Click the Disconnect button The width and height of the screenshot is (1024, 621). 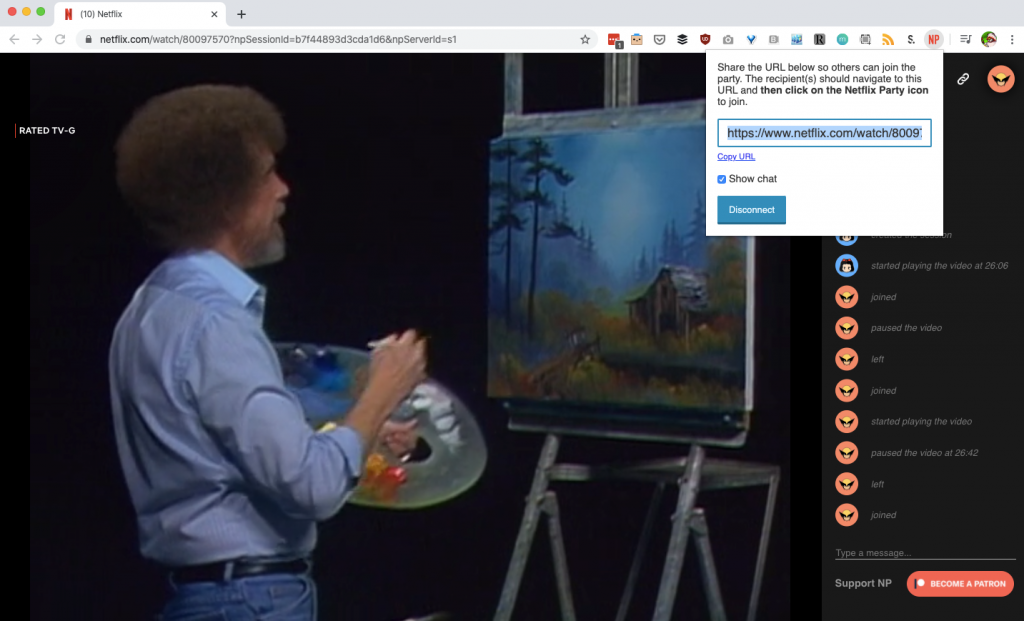click(752, 210)
